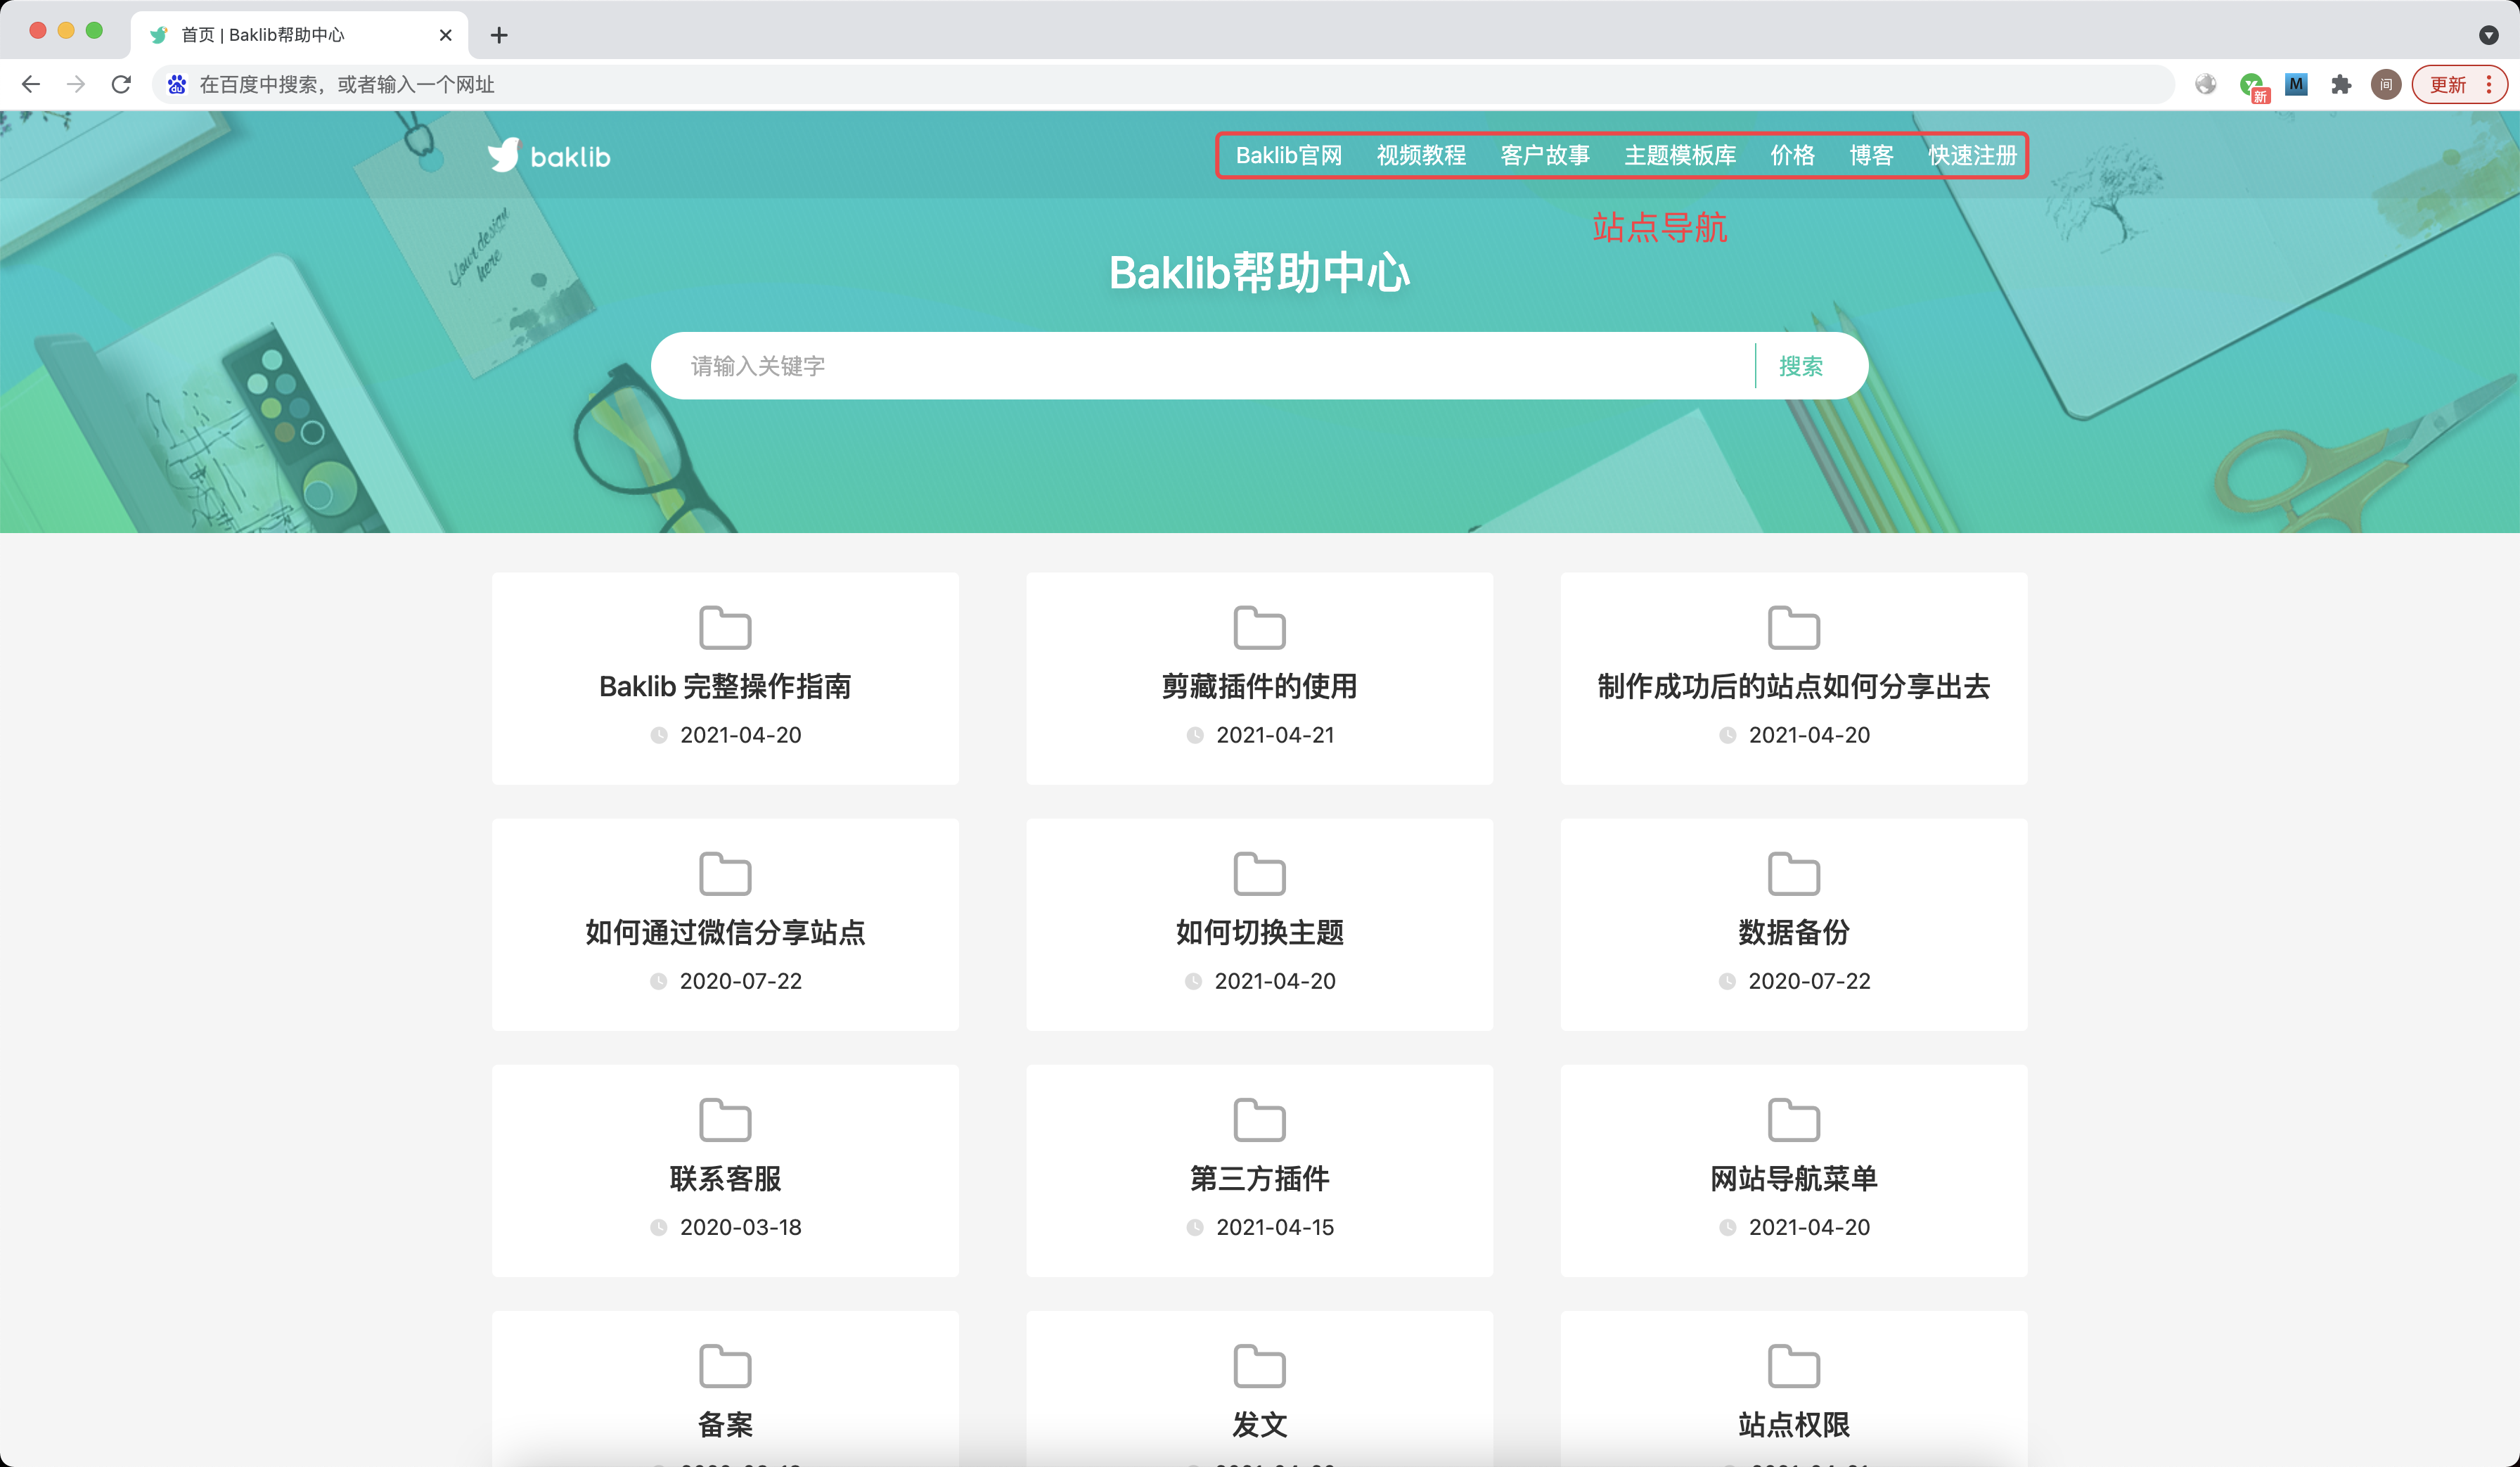Open 数据备份 title link
Screen dimensions: 2520x1467
pos(1794,932)
